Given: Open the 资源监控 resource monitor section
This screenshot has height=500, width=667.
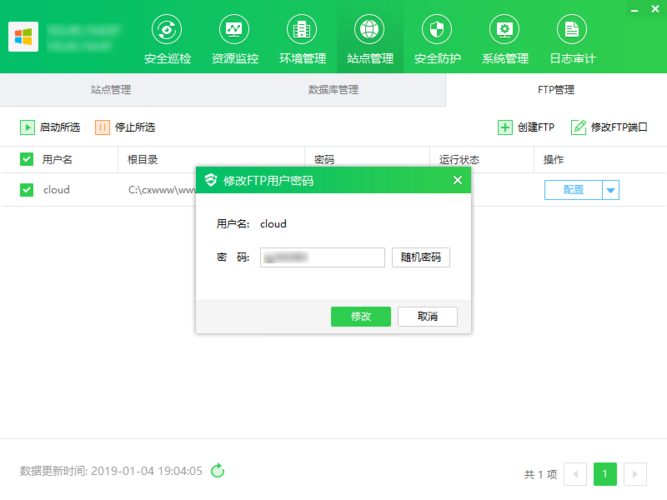Looking at the screenshot, I should [x=235, y=39].
